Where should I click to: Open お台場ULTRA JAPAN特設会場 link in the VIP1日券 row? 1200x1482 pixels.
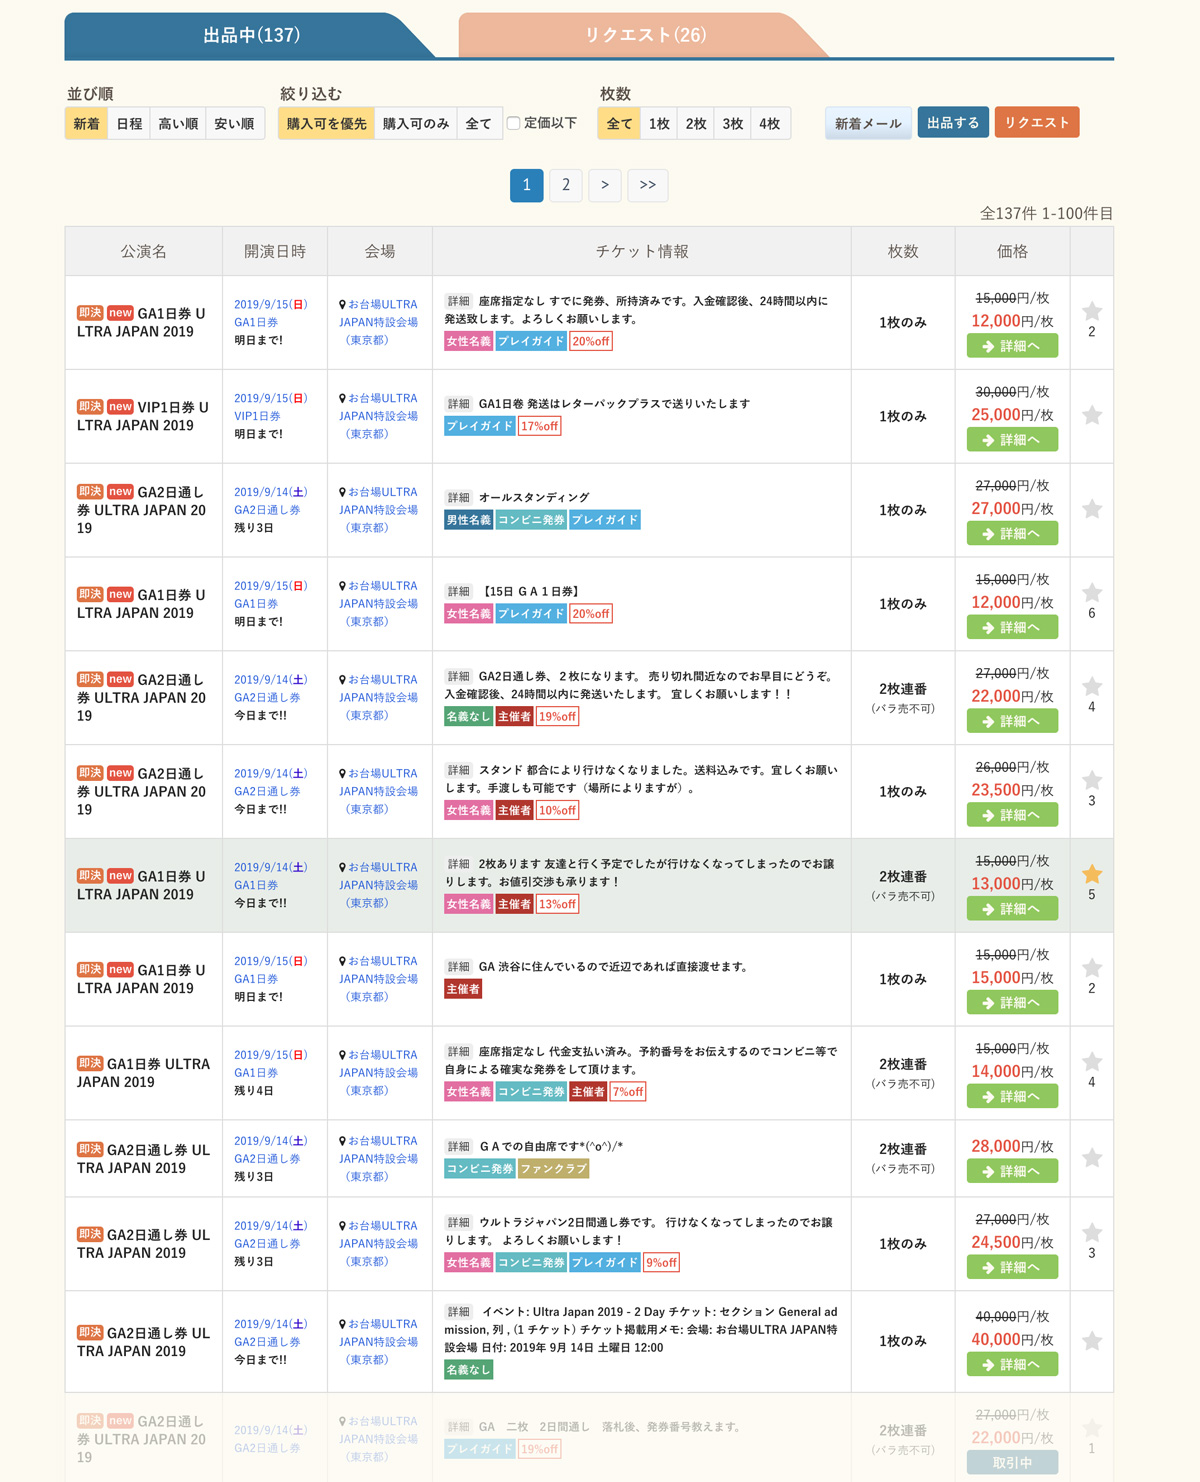tap(378, 416)
